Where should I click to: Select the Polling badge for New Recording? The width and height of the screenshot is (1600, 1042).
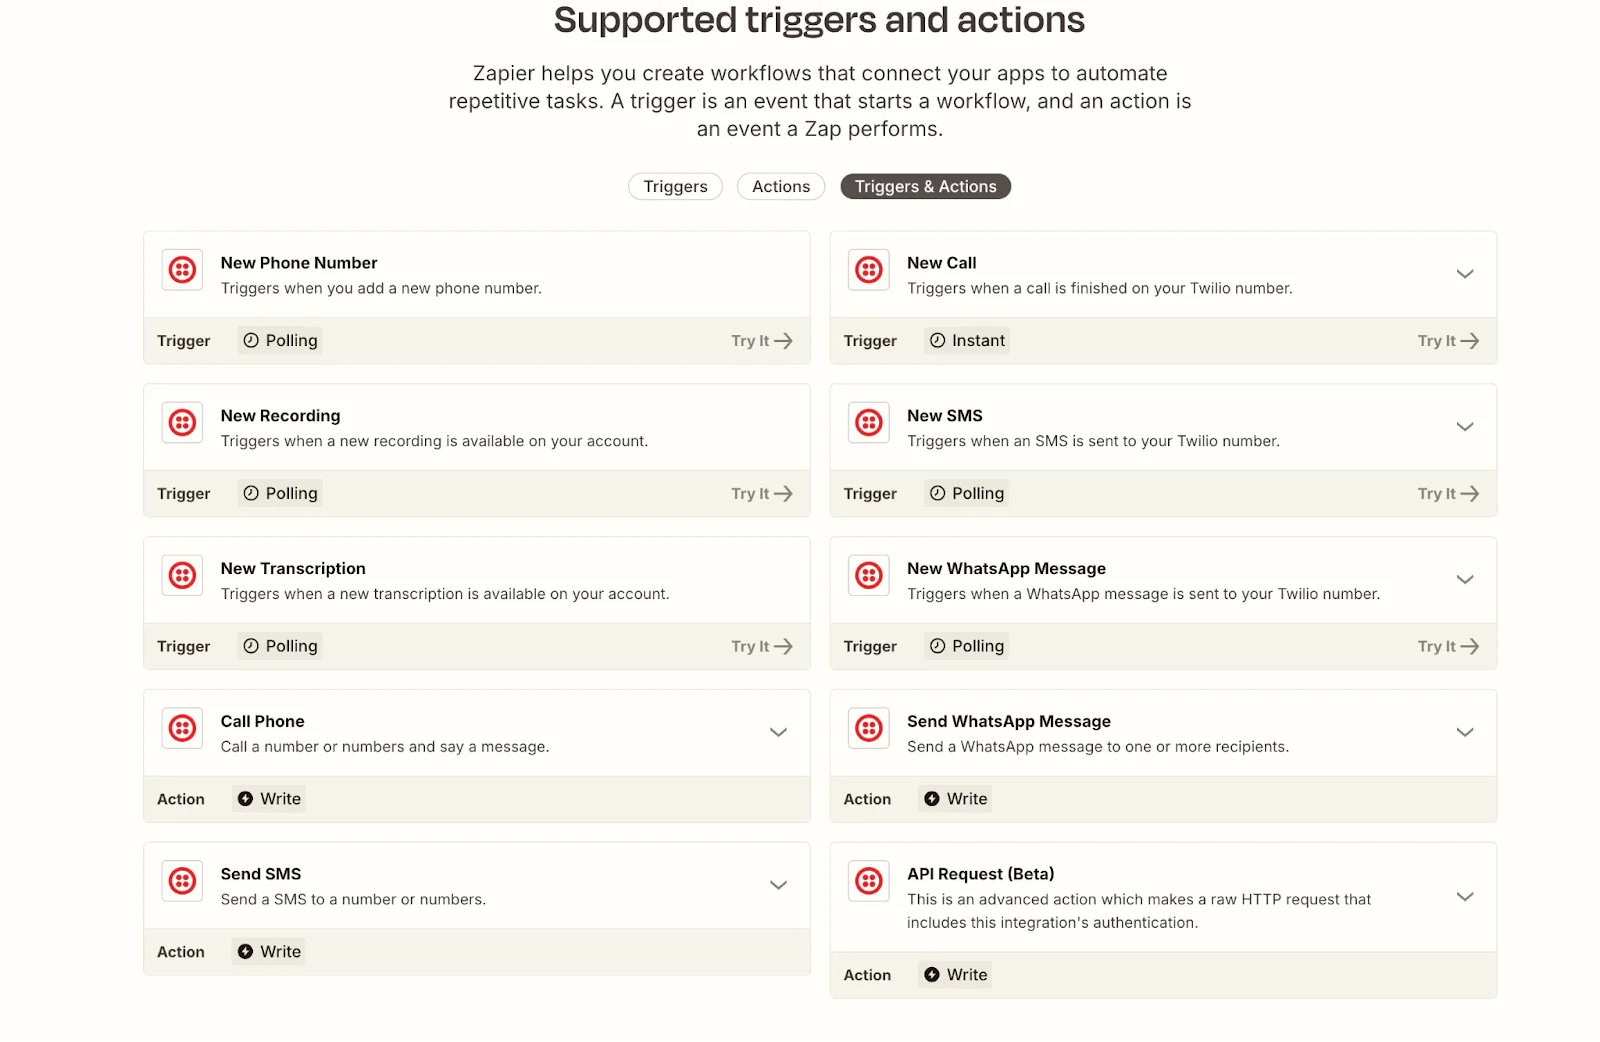point(279,492)
